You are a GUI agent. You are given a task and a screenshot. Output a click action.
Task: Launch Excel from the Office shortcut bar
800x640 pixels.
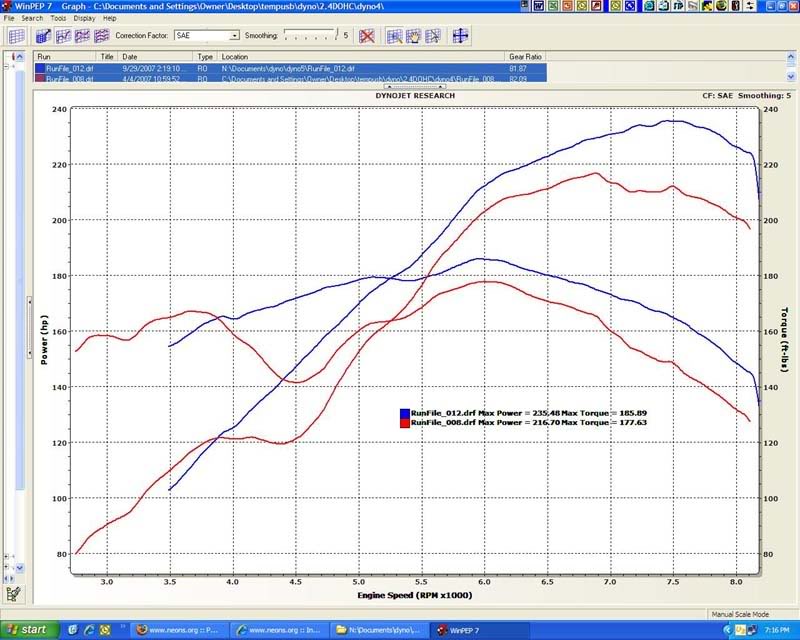553,6
